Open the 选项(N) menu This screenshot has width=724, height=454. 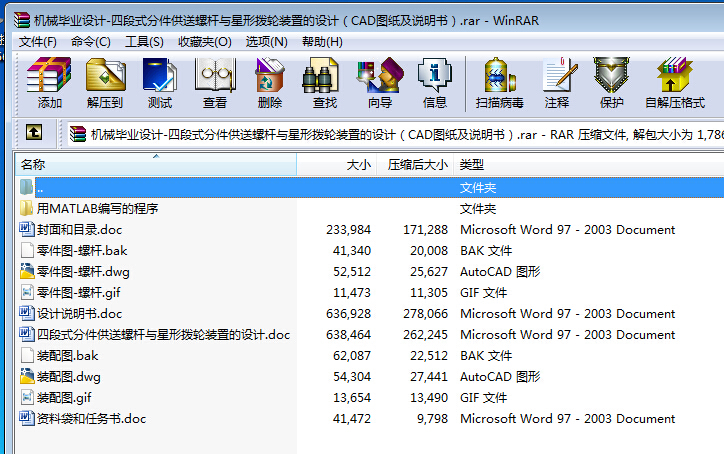266,42
